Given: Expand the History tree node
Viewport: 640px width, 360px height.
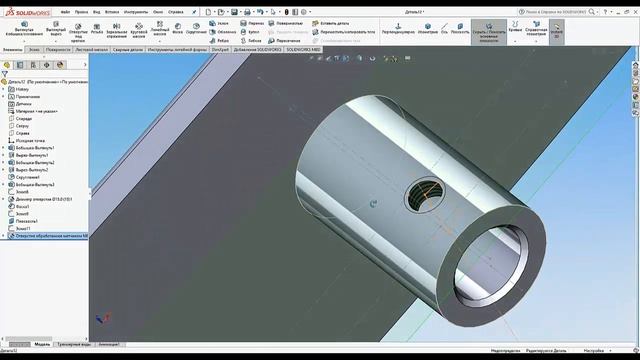Looking at the screenshot, I should [4, 89].
